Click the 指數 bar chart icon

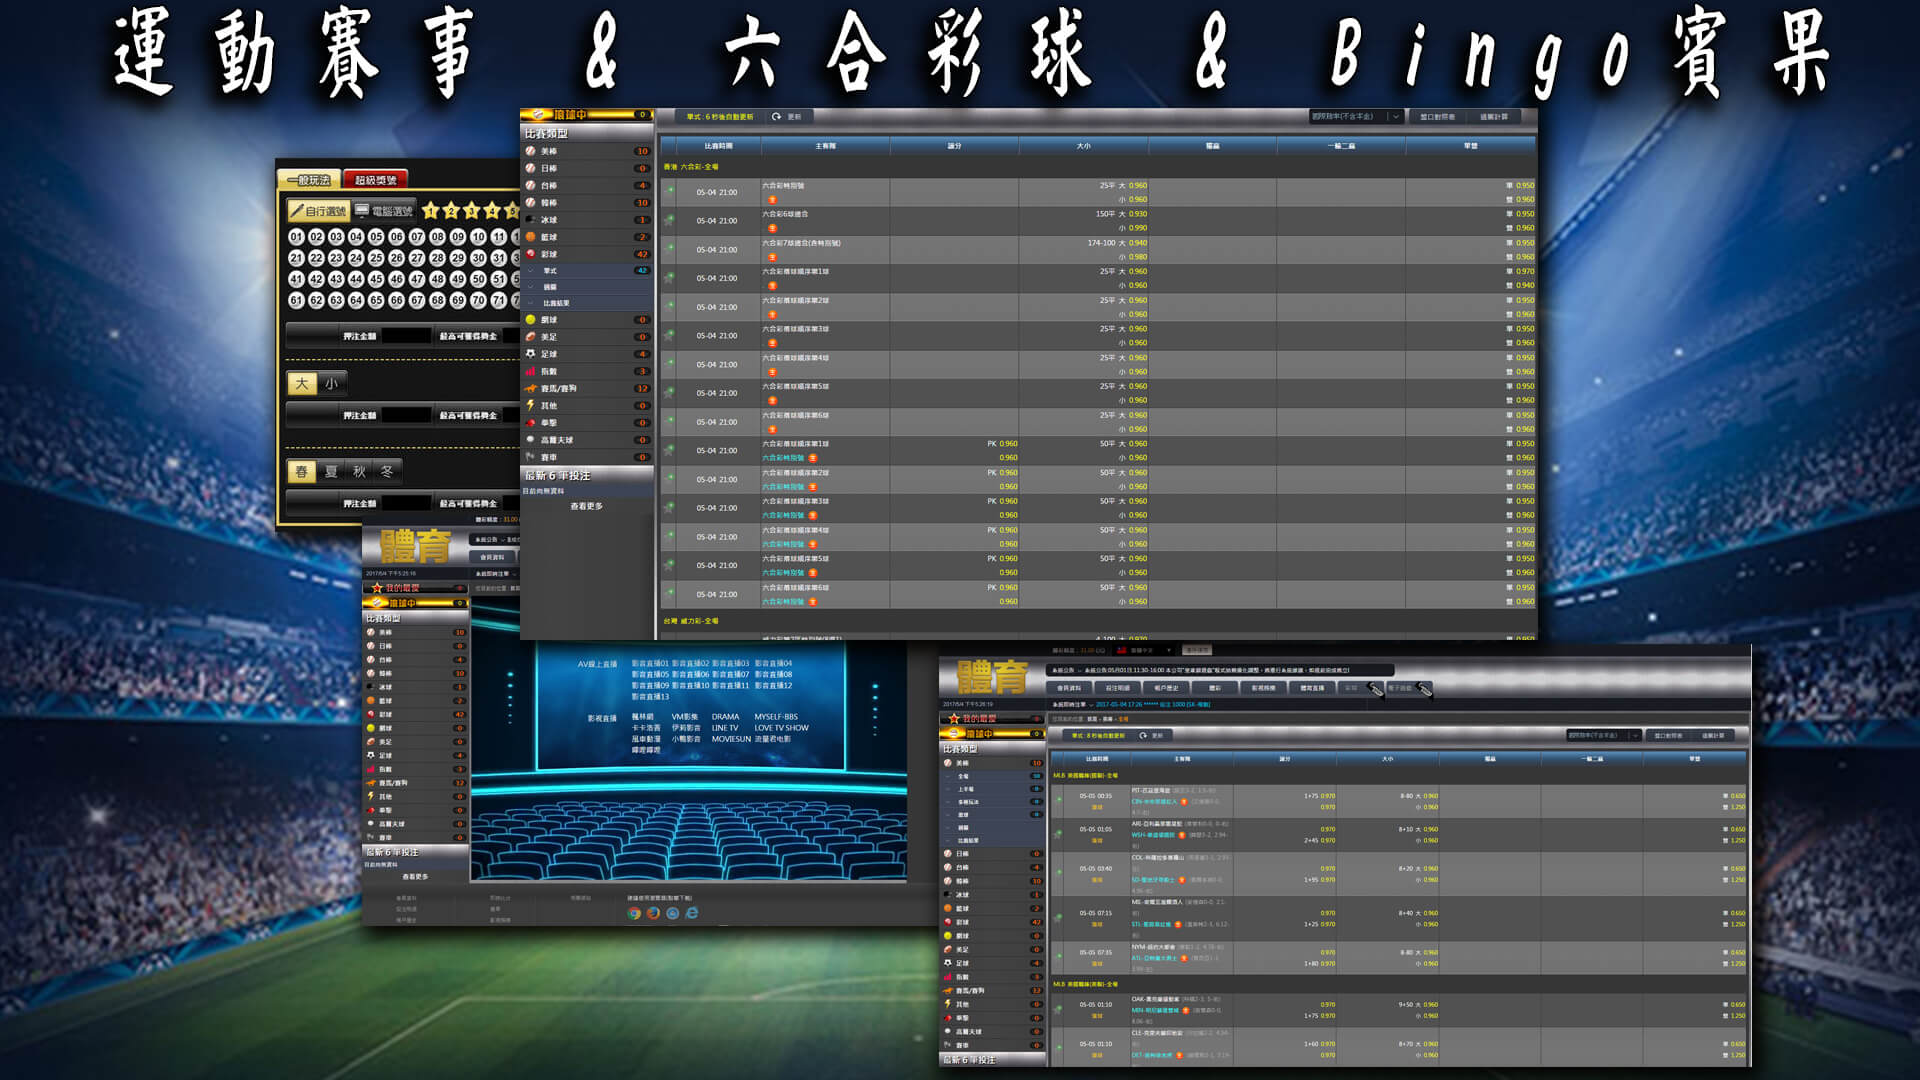pyautogui.click(x=531, y=371)
